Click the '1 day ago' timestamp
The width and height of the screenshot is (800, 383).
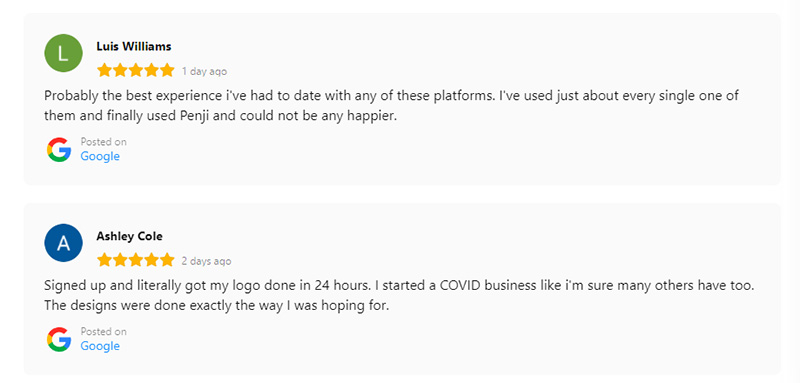coord(205,71)
